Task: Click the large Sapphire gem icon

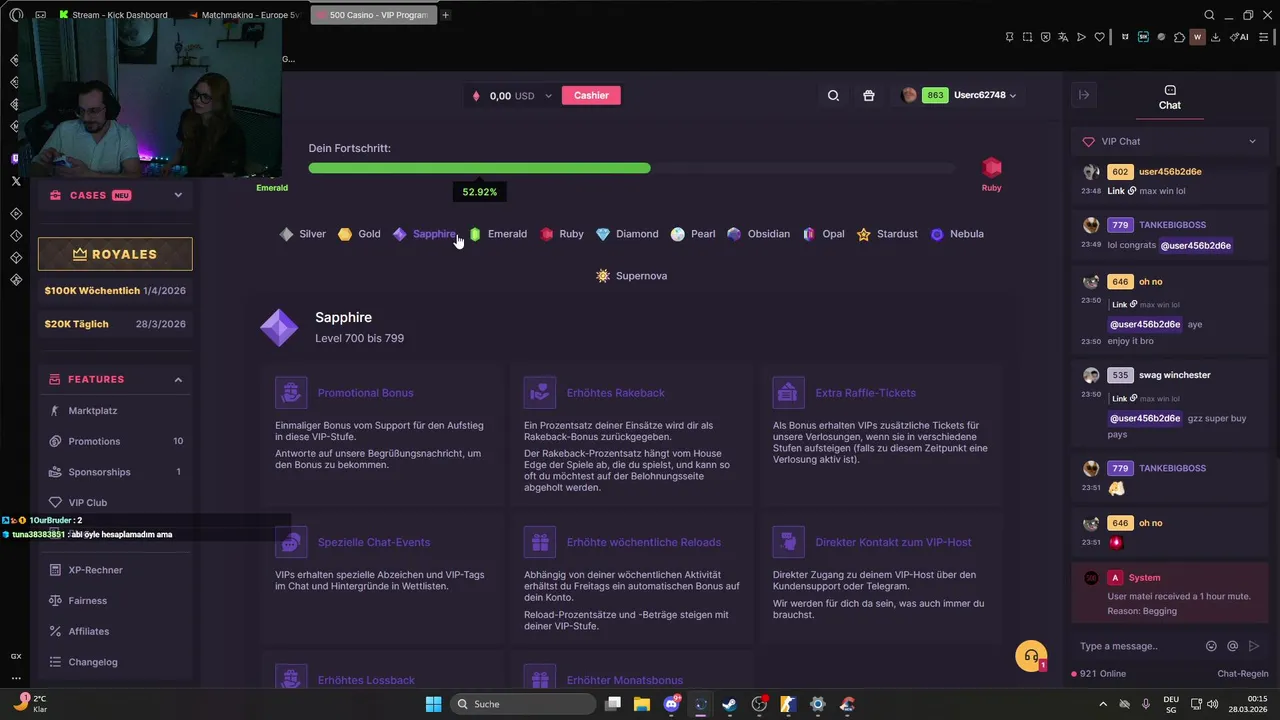Action: click(x=279, y=328)
